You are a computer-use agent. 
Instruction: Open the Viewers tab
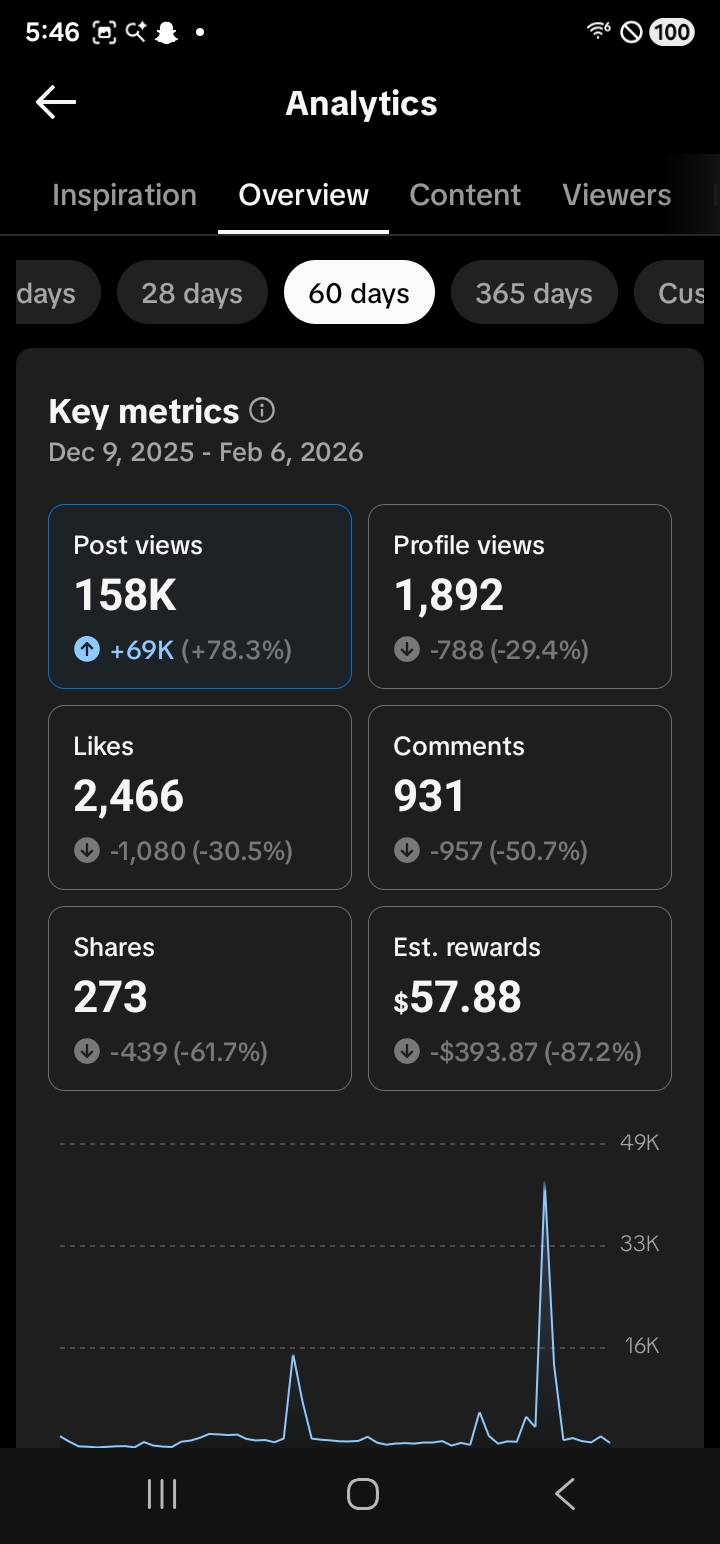pyautogui.click(x=617, y=195)
